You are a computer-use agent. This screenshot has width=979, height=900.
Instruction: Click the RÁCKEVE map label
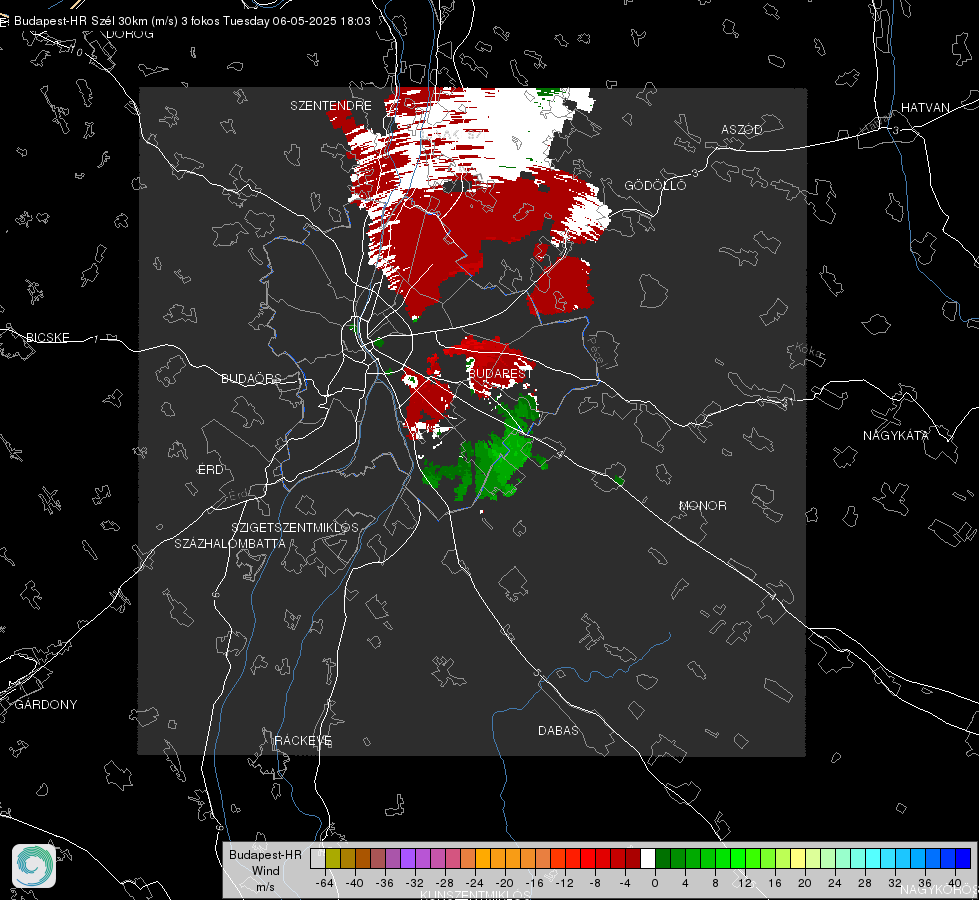[x=303, y=740]
